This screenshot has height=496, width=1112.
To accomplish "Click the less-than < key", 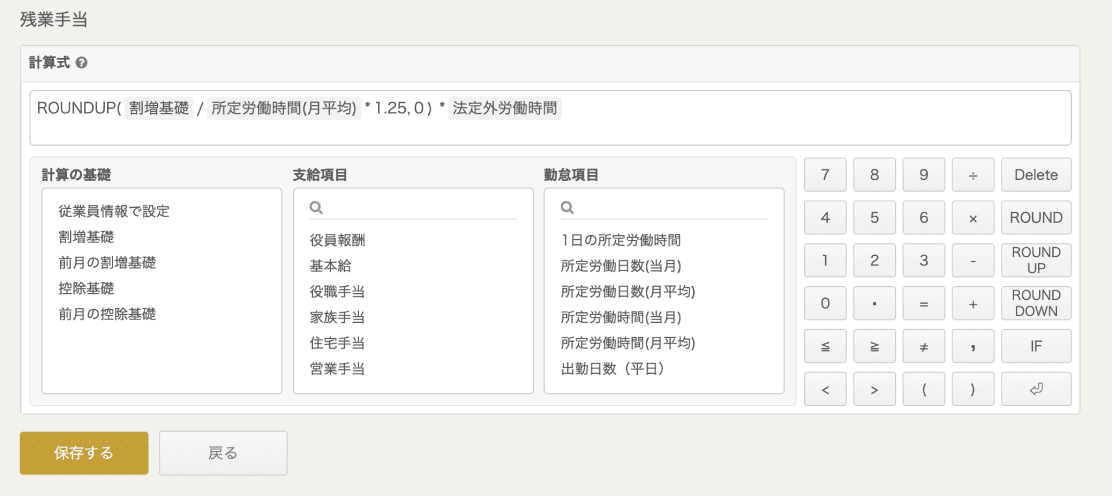I will [x=825, y=389].
